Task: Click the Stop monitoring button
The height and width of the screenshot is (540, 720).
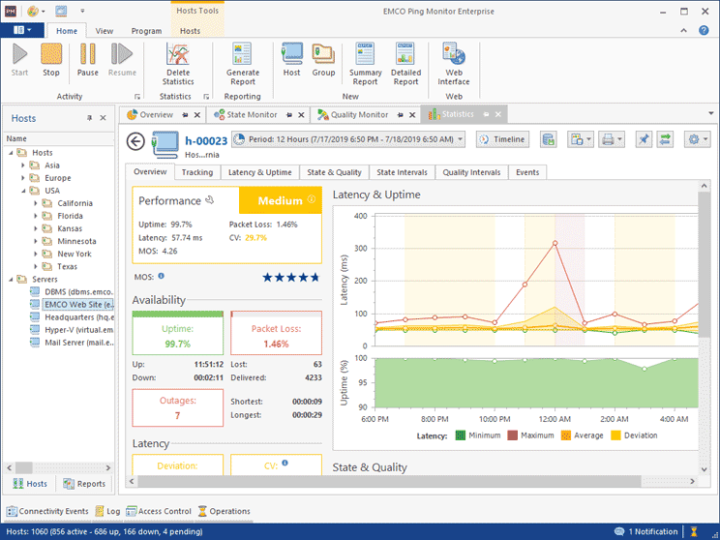Action: (x=51, y=60)
